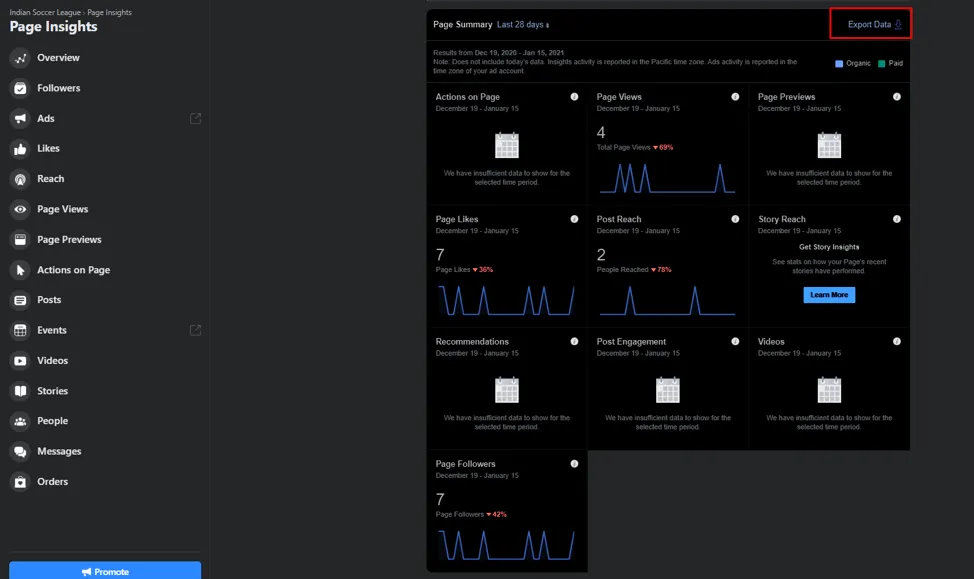
Task: Go to Posts in the sidebar
Action: coord(49,300)
